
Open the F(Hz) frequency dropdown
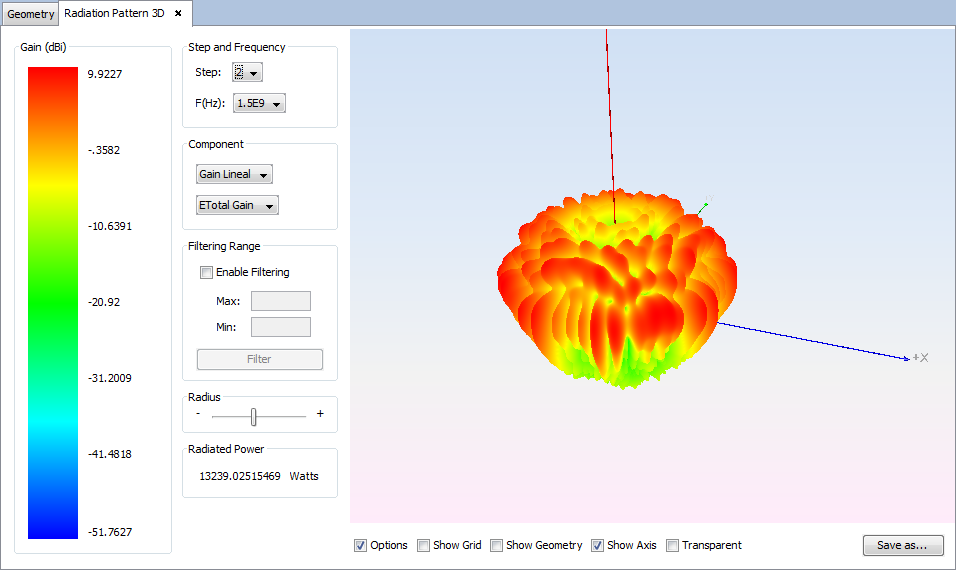(x=259, y=103)
